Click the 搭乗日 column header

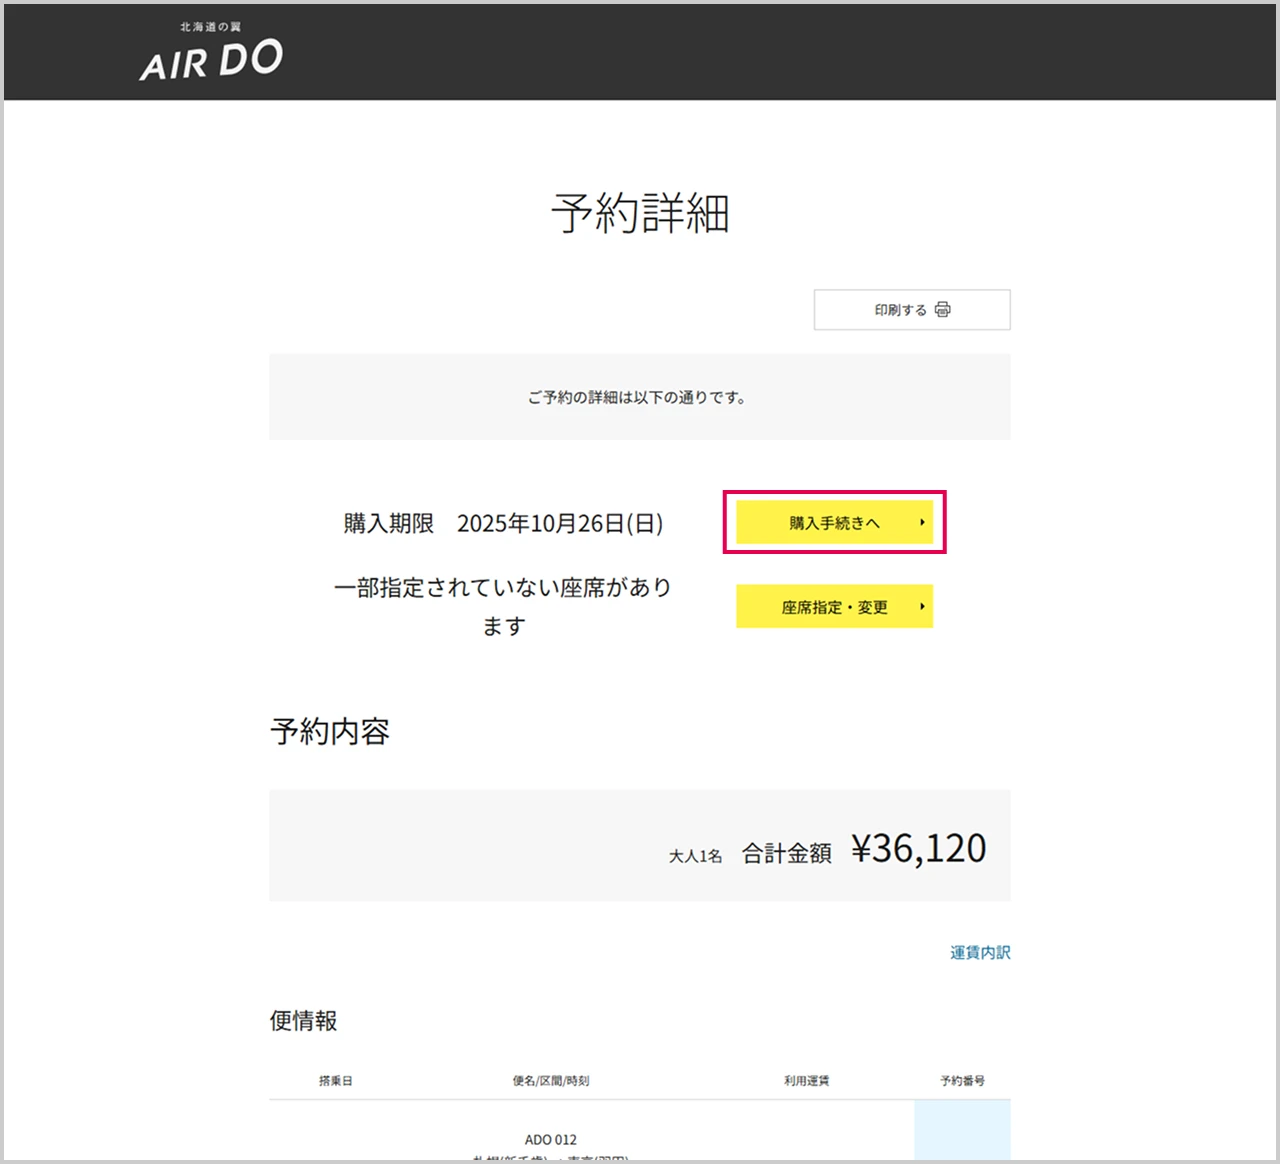(335, 1081)
